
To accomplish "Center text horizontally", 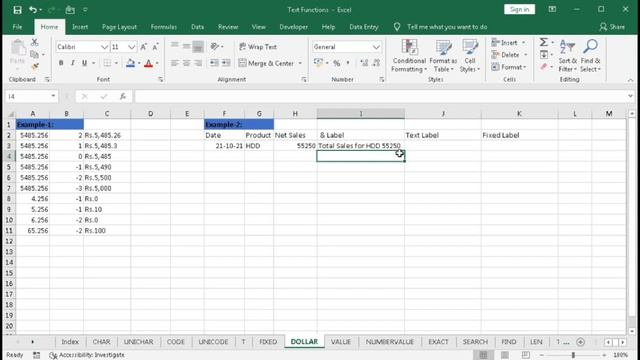I will (187, 63).
